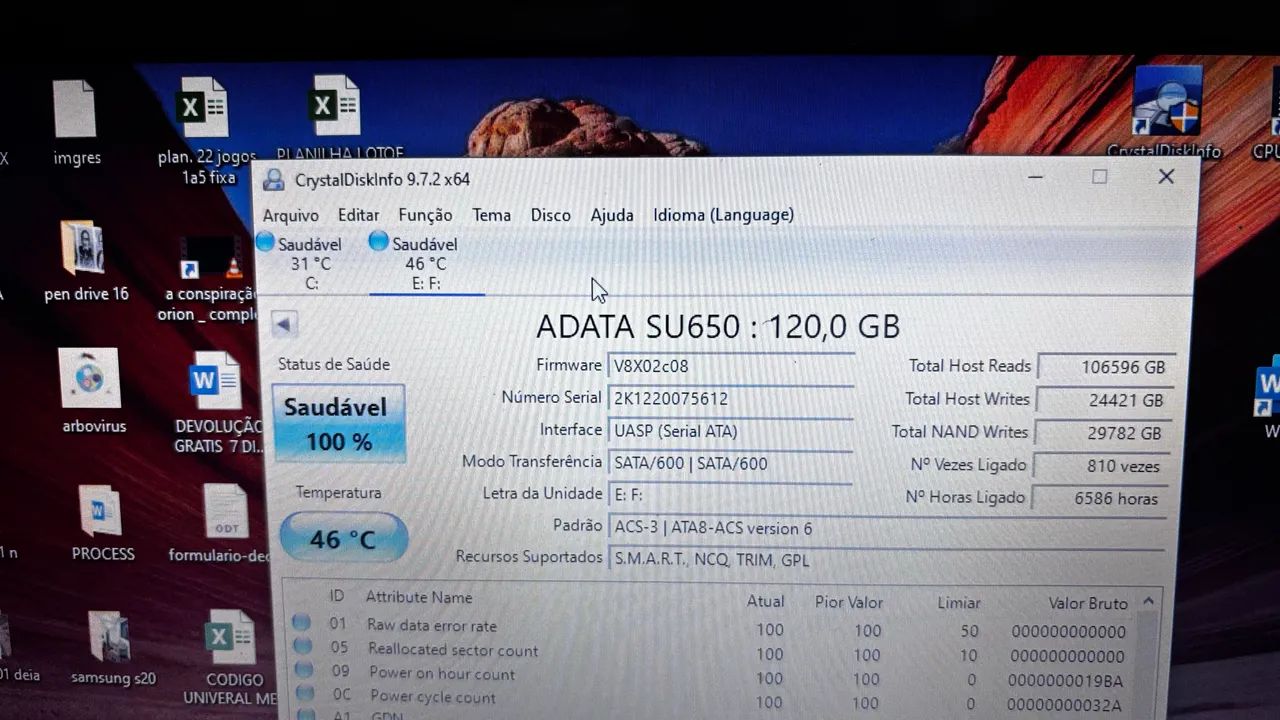Open the Função menu
This screenshot has width=1280, height=720.
(x=425, y=215)
